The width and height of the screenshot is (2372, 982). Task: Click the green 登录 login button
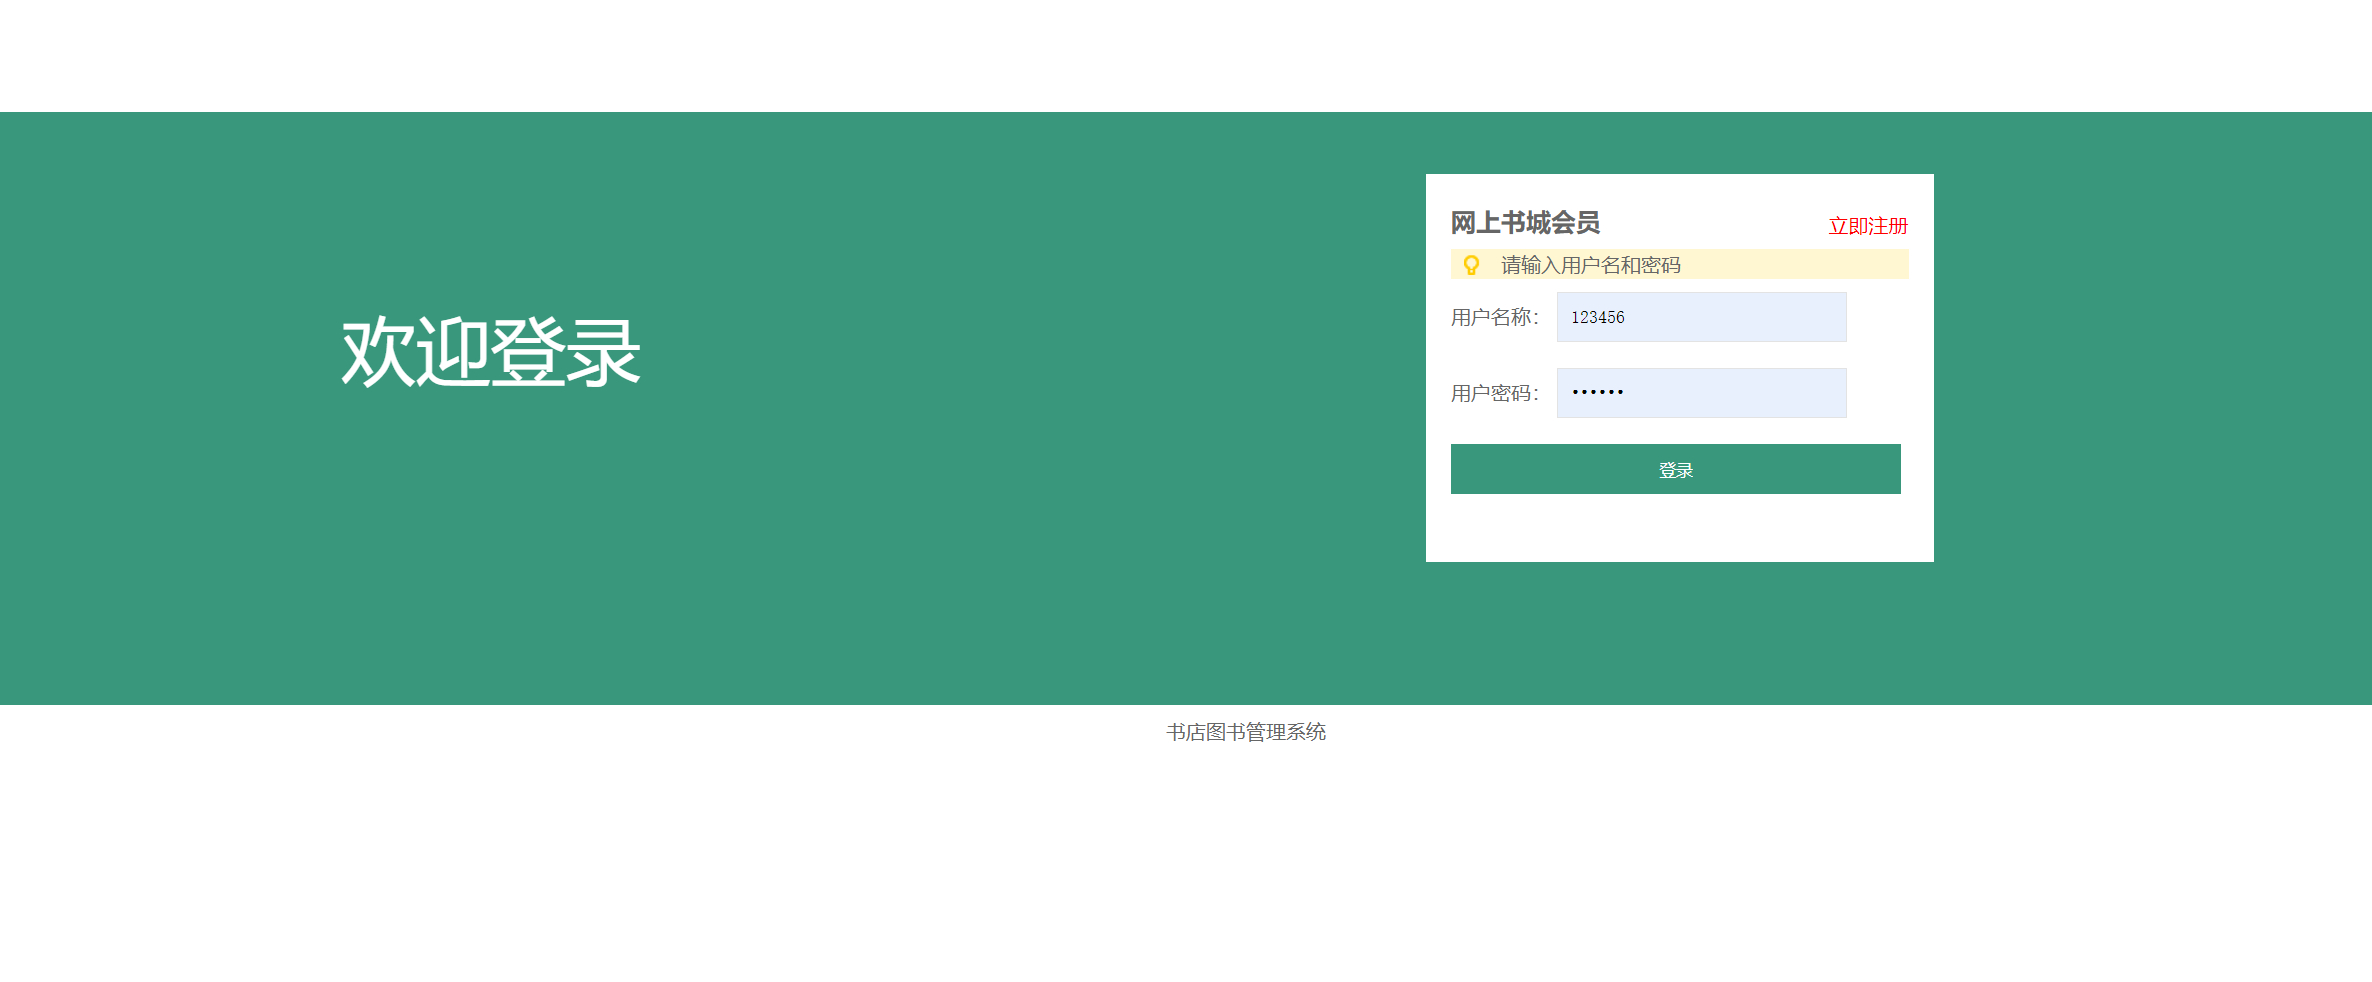point(1675,469)
